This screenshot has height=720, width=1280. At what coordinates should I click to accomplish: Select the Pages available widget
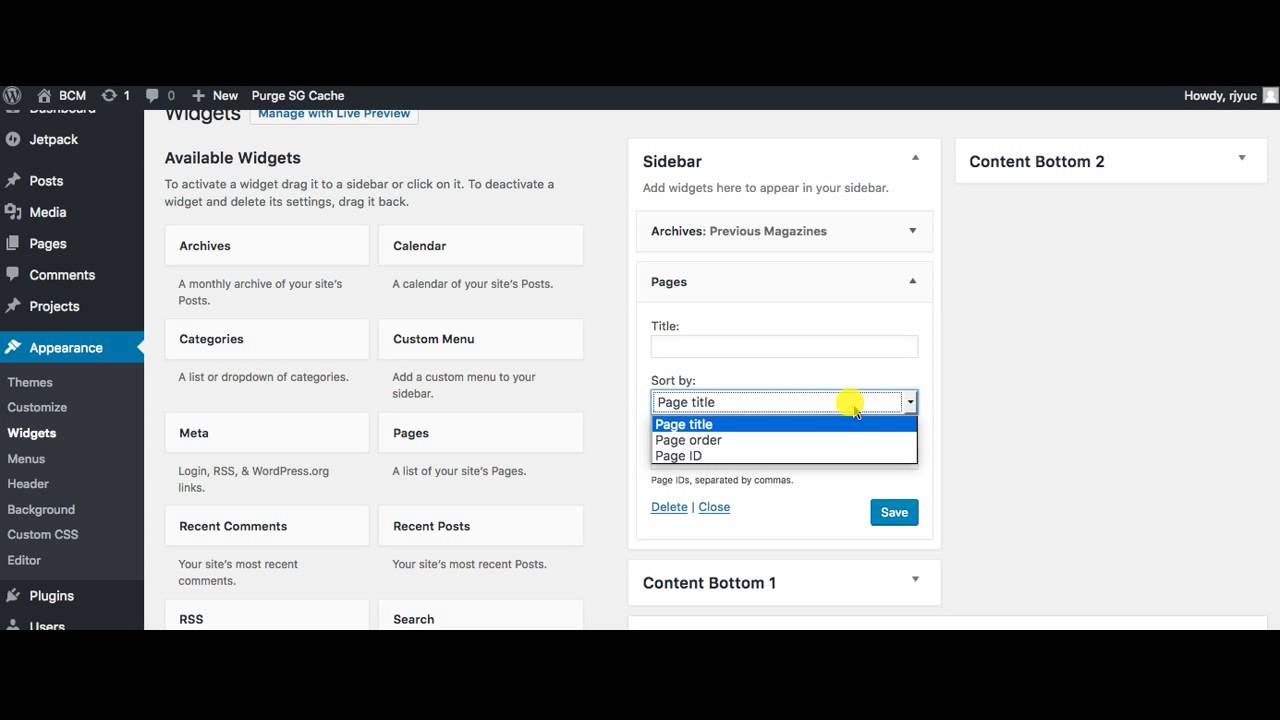(481, 433)
